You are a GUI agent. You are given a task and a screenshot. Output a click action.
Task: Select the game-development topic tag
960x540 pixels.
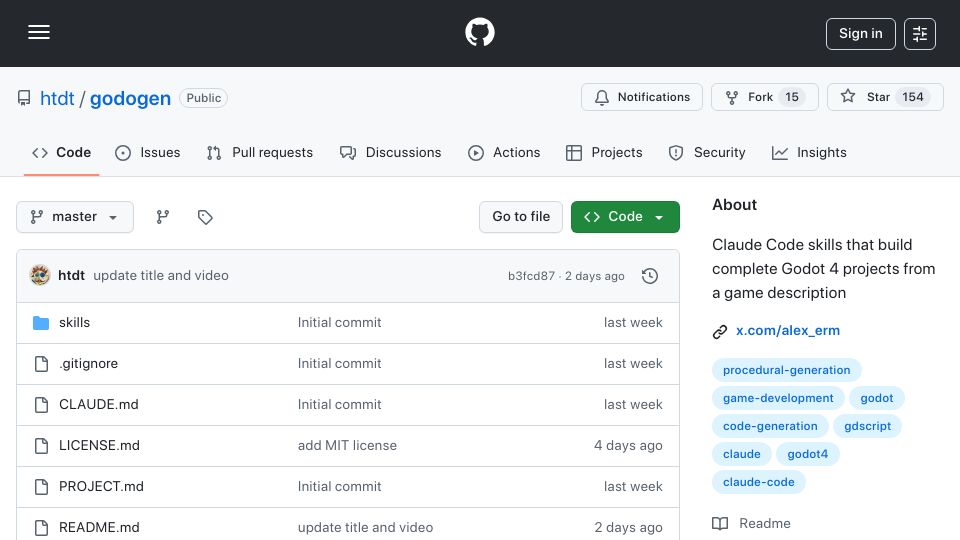tap(778, 398)
